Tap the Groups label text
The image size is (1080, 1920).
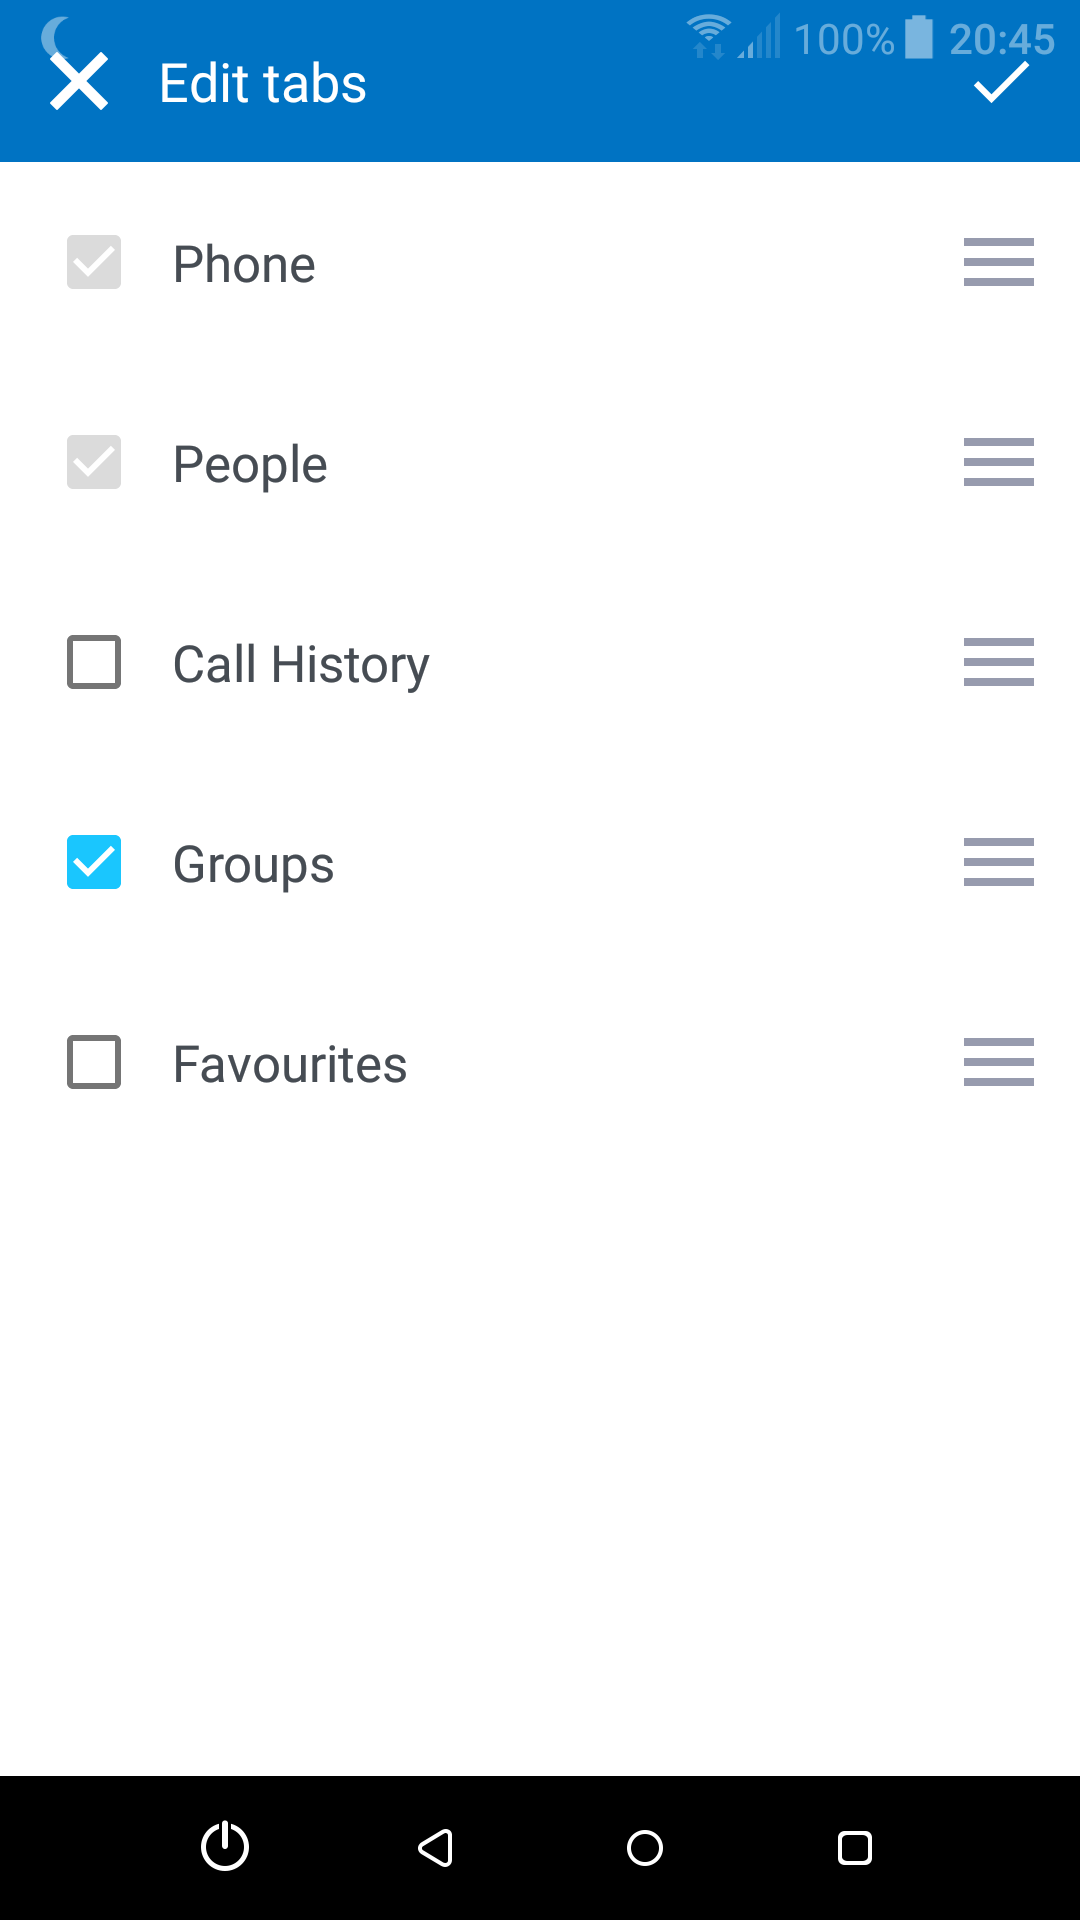(253, 865)
